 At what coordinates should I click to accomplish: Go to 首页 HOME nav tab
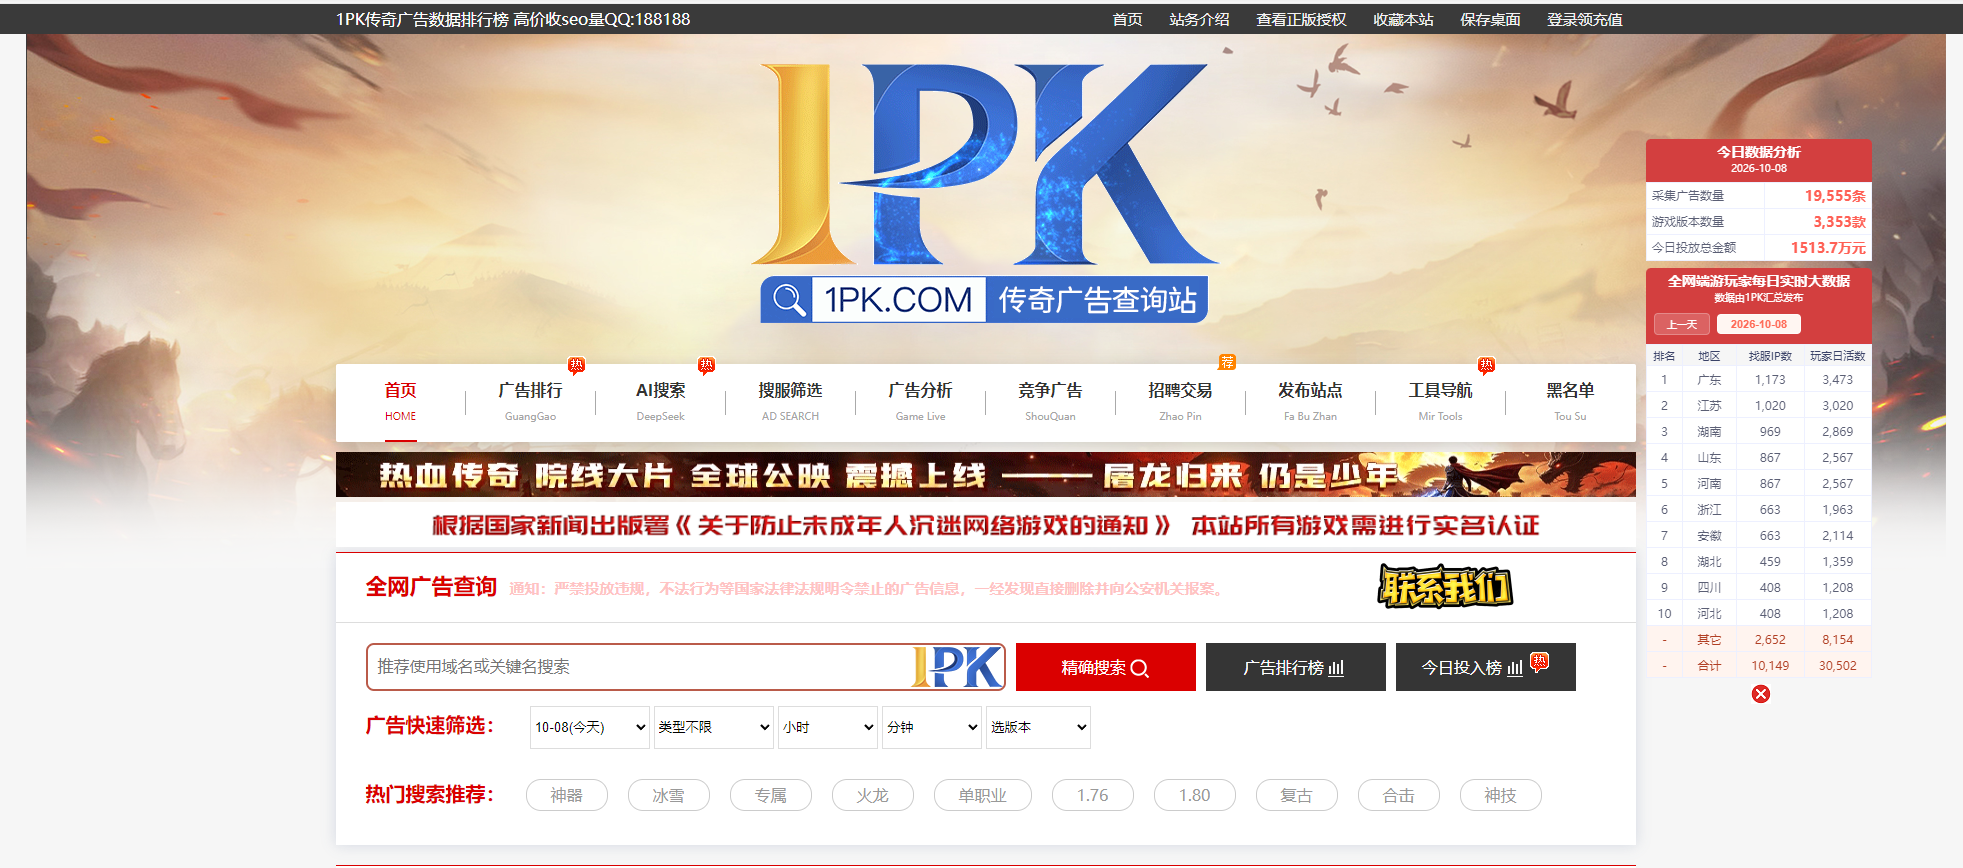[400, 402]
